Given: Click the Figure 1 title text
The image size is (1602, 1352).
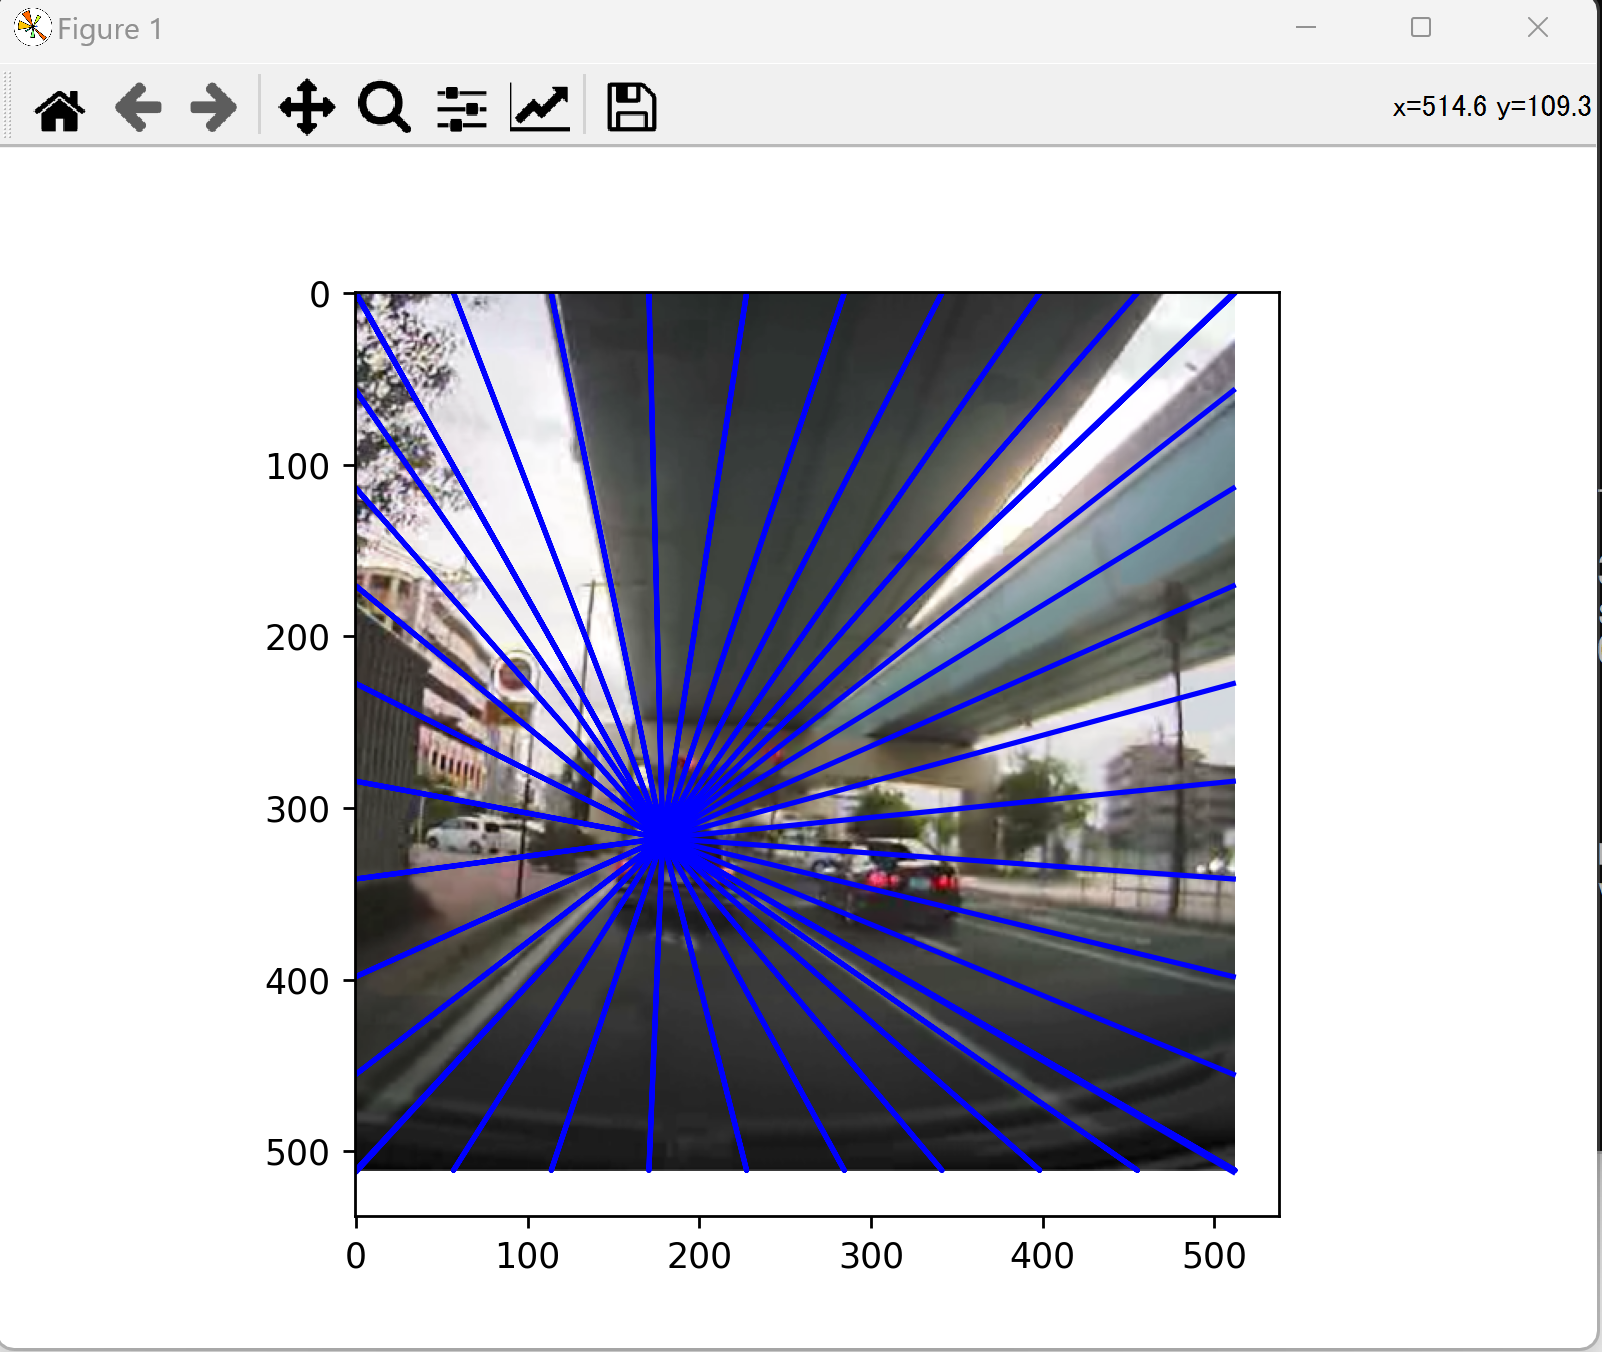Looking at the screenshot, I should (110, 29).
